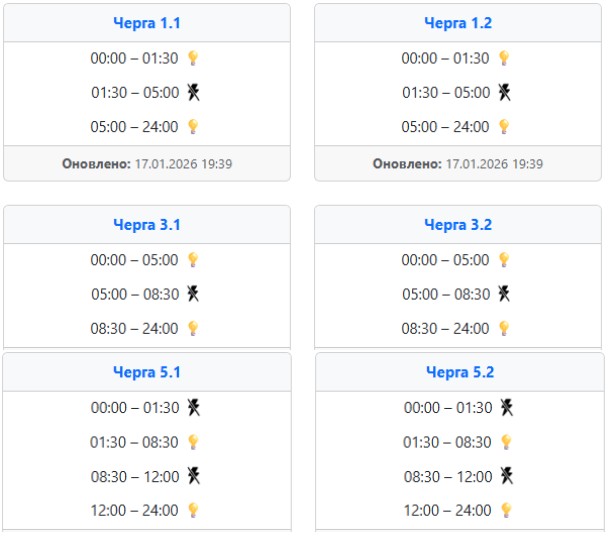
Task: Click lightbulb icon beside 12:00–24:00 in Черга 5.2
Action: pyautogui.click(x=507, y=510)
